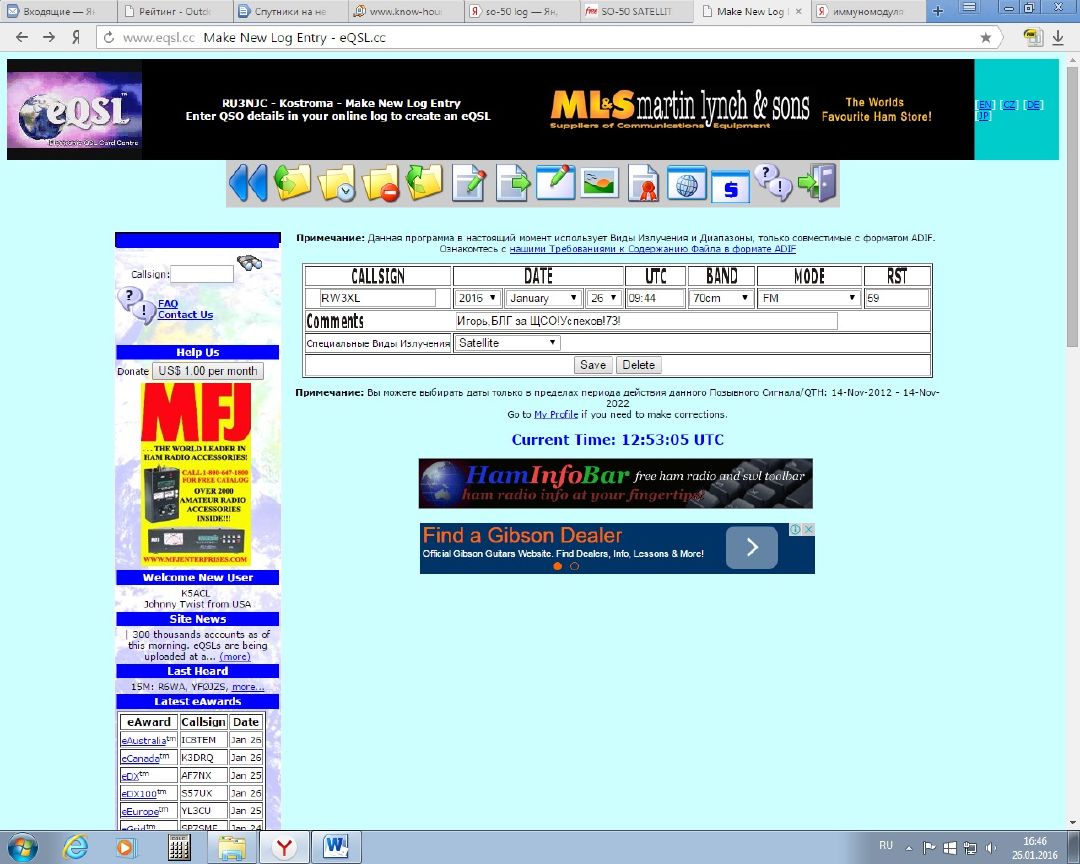The image size is (1080, 864).
Task: Switch to the 'Рейтинг - Outdoor' tab
Action: [x=174, y=11]
